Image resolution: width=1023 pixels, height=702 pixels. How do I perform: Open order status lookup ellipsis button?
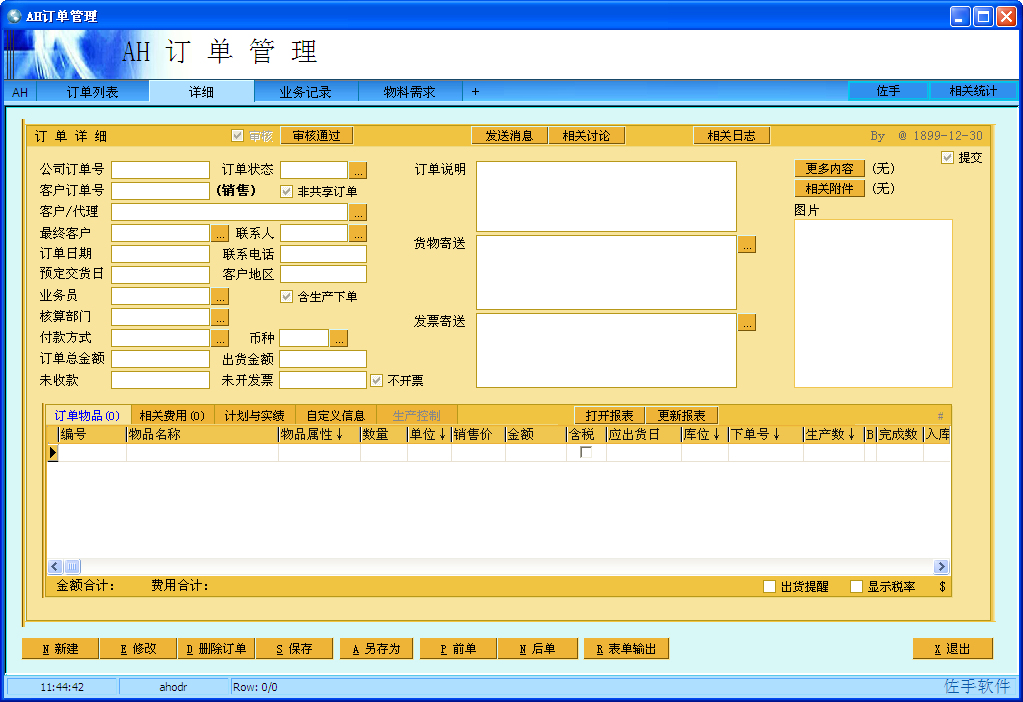[358, 170]
